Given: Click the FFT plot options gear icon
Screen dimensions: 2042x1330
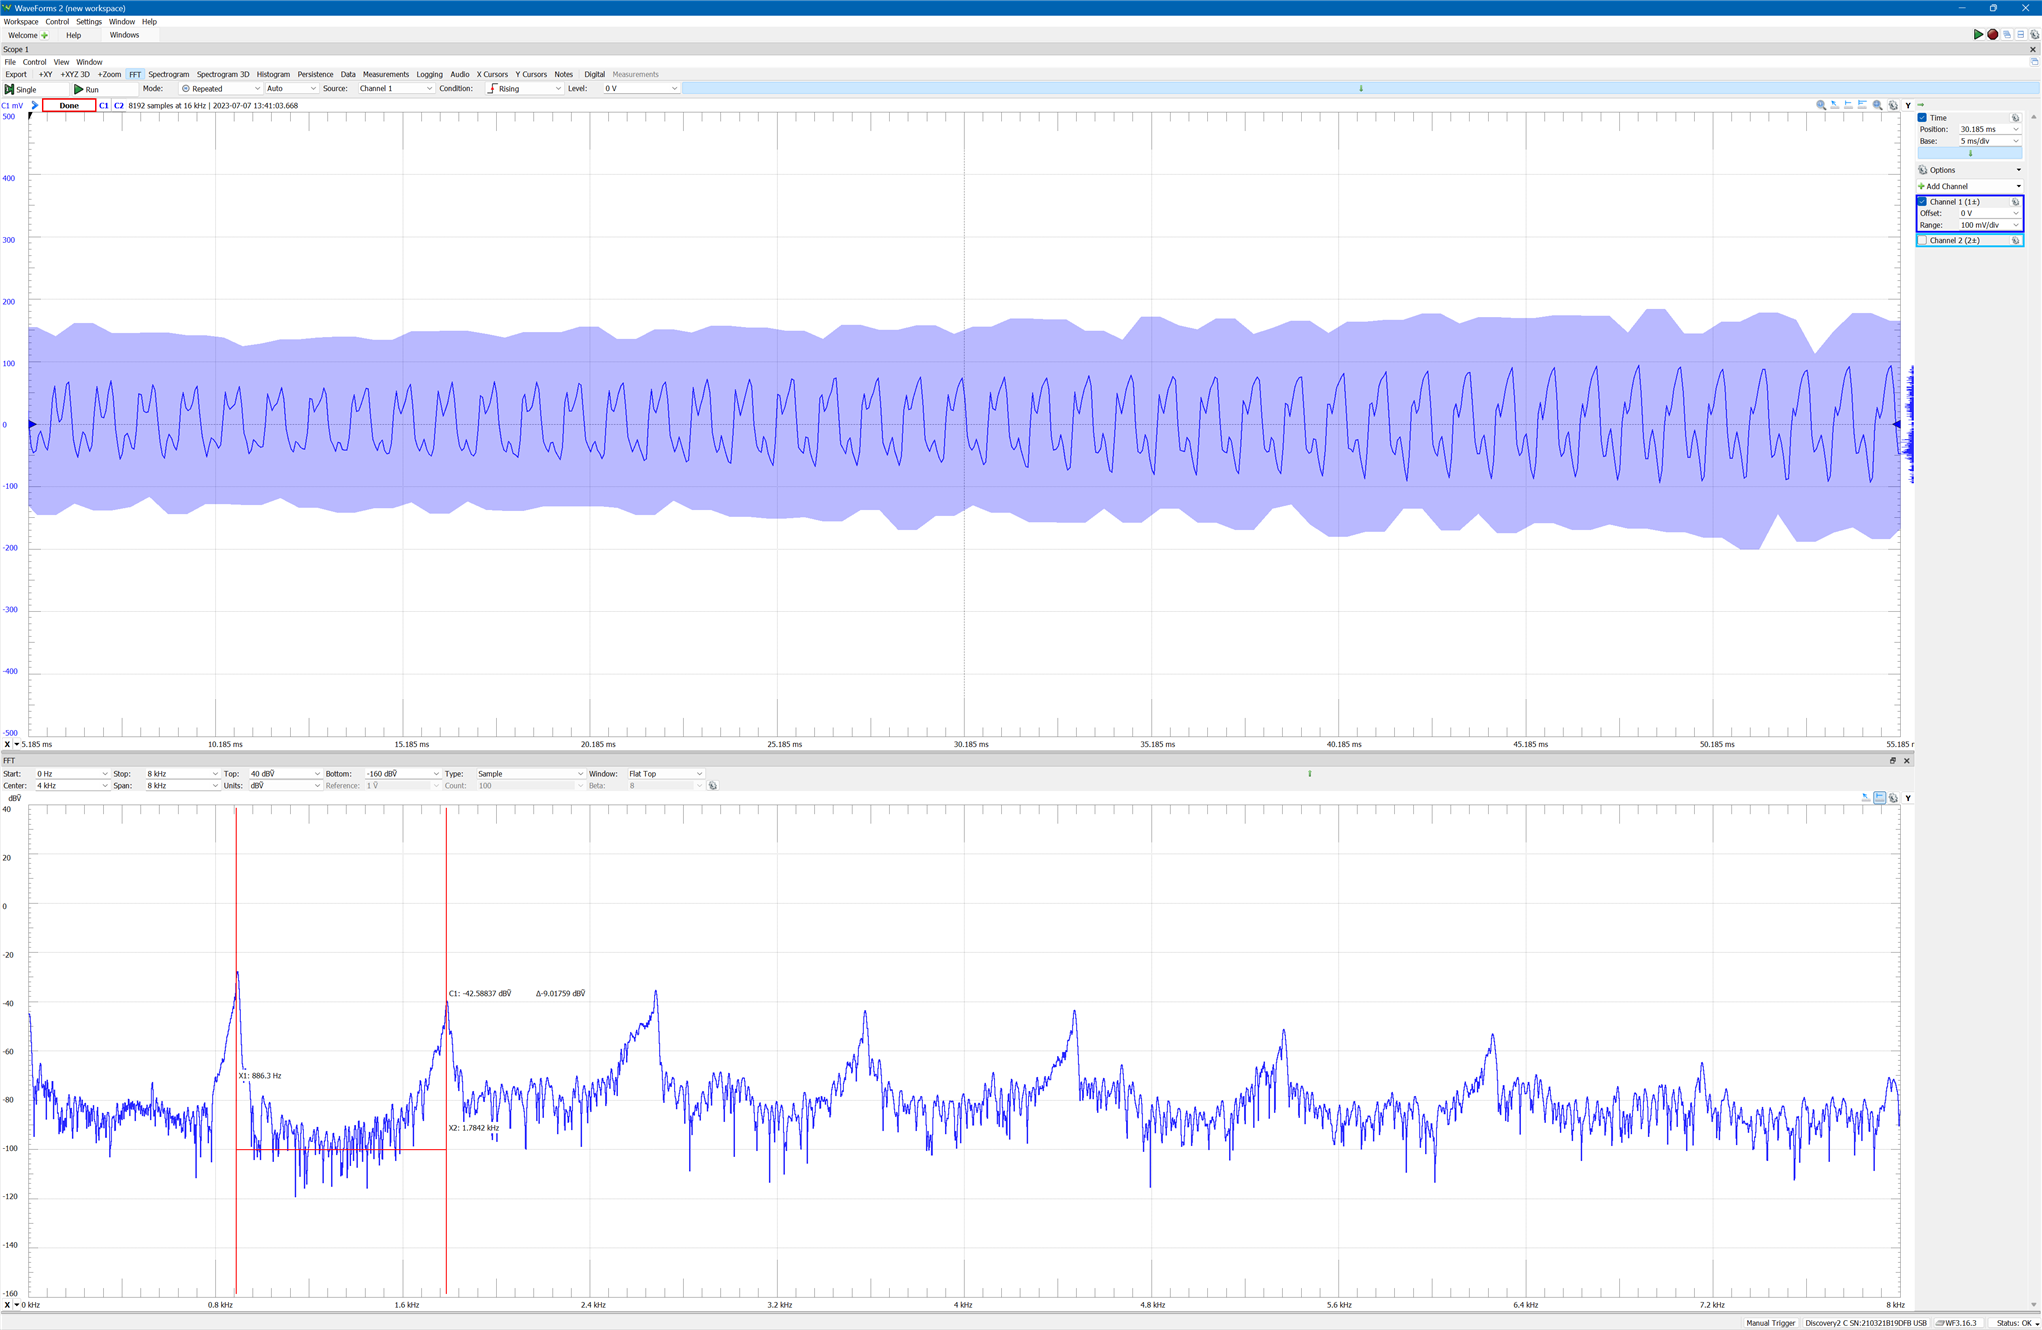Looking at the screenshot, I should [x=1893, y=798].
